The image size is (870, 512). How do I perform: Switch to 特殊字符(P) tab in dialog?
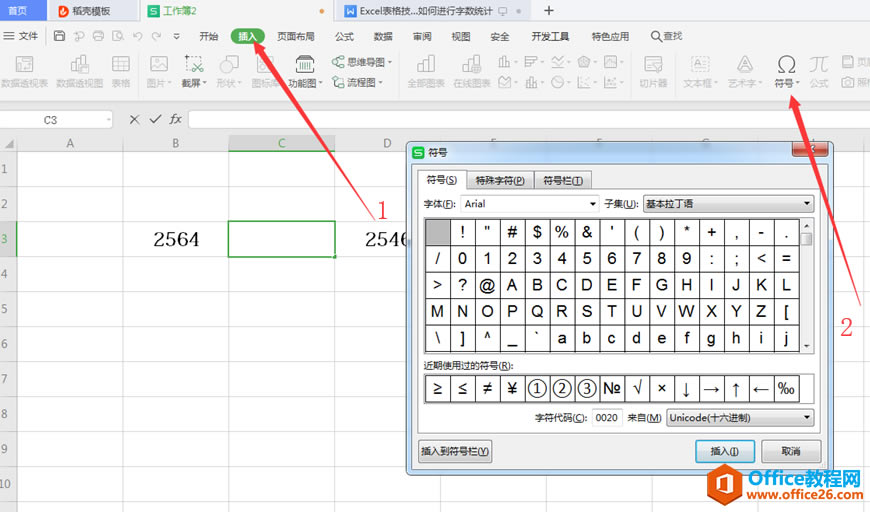(500, 180)
